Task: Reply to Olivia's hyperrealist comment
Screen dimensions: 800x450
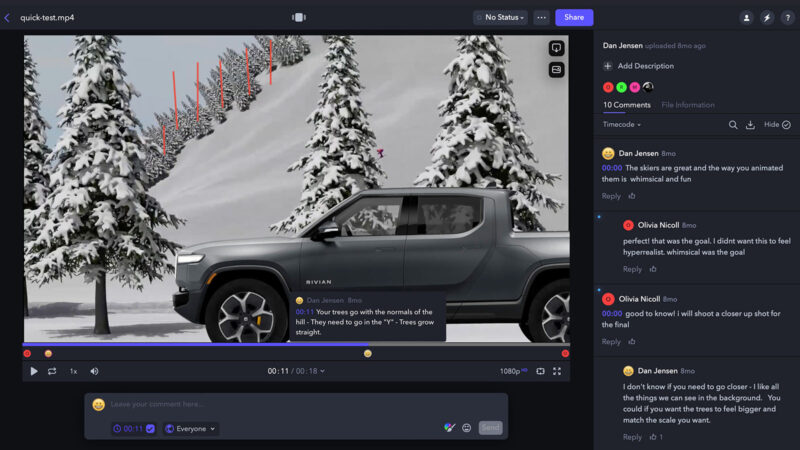Action: (632, 269)
